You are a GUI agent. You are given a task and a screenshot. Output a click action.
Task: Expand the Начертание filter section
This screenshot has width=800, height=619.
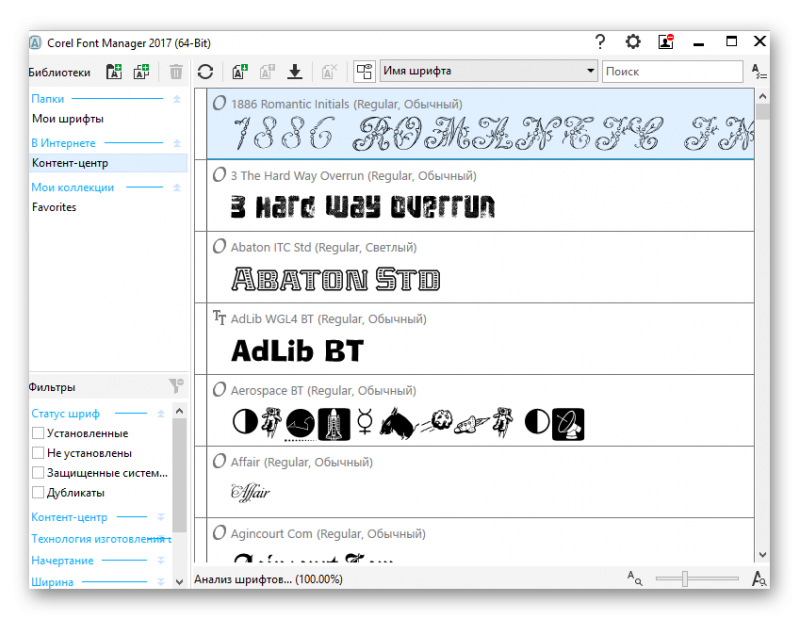(161, 560)
